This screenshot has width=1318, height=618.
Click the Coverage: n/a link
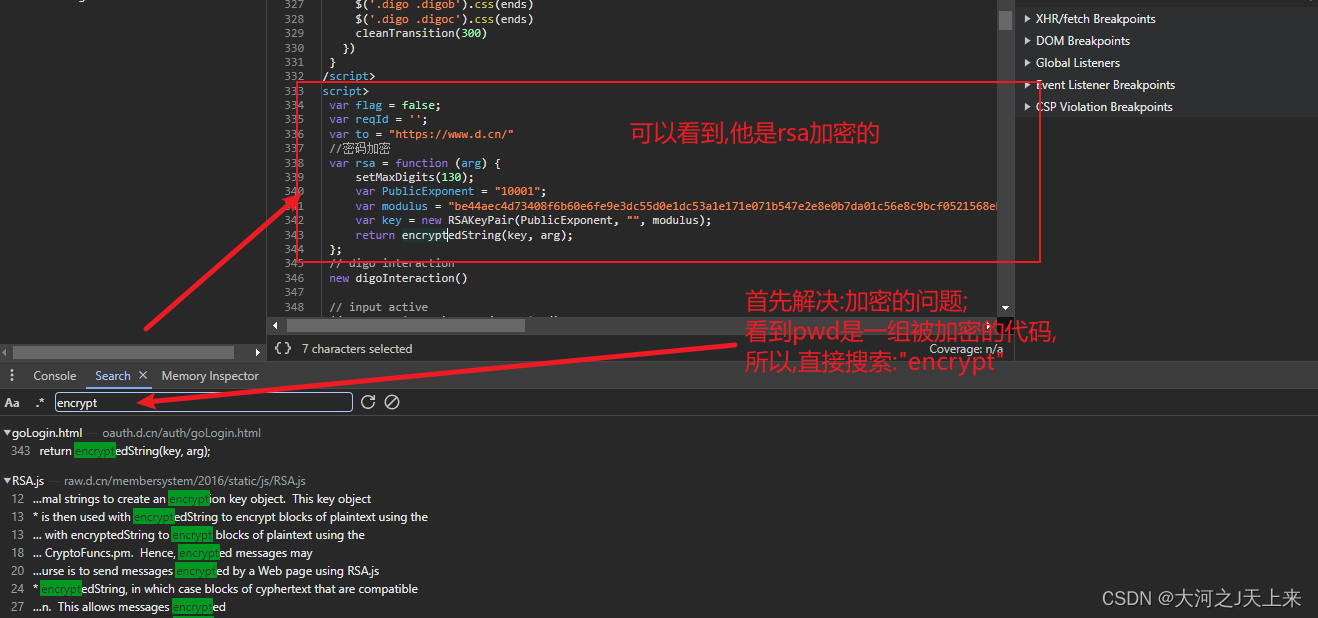click(968, 349)
